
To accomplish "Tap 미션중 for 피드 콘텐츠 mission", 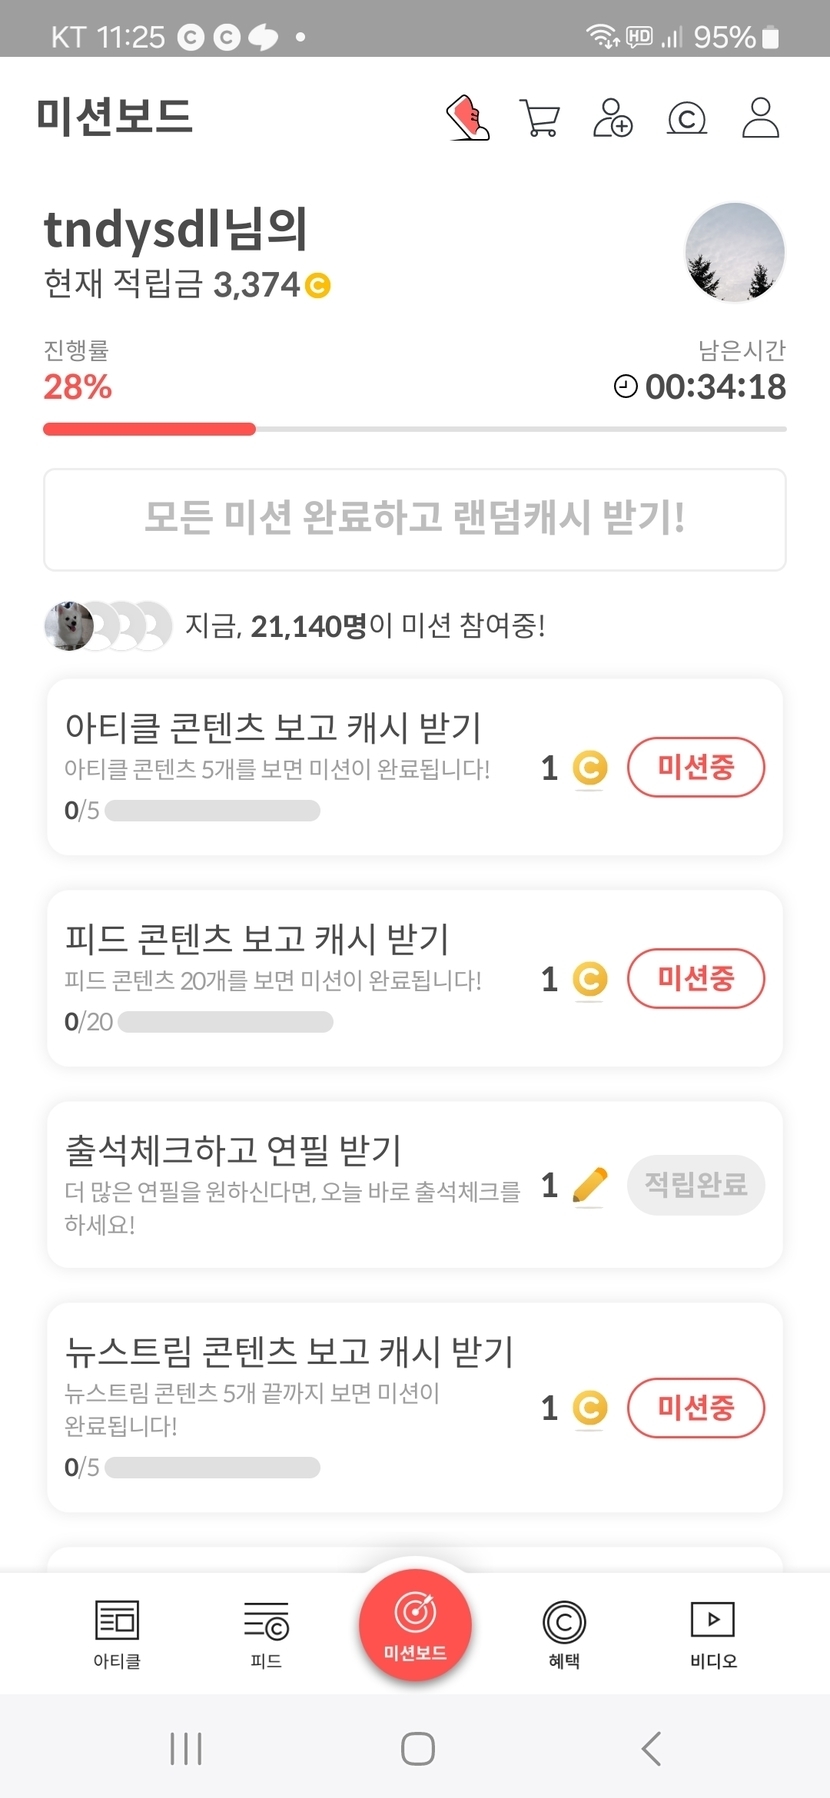I will (x=696, y=979).
